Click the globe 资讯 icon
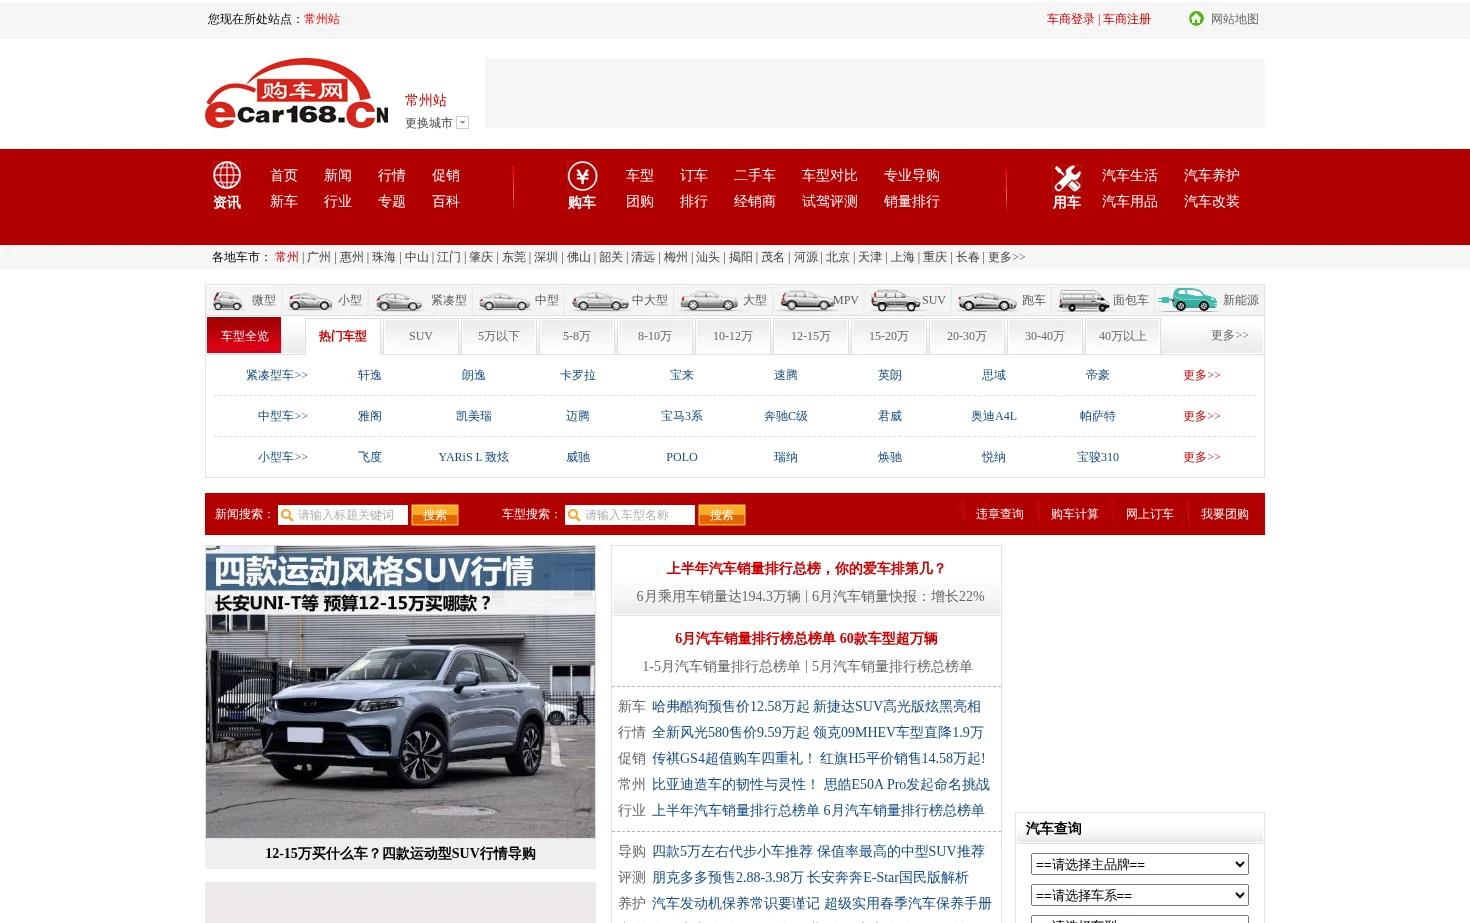Screen dimensions: 1470x923 point(227,176)
